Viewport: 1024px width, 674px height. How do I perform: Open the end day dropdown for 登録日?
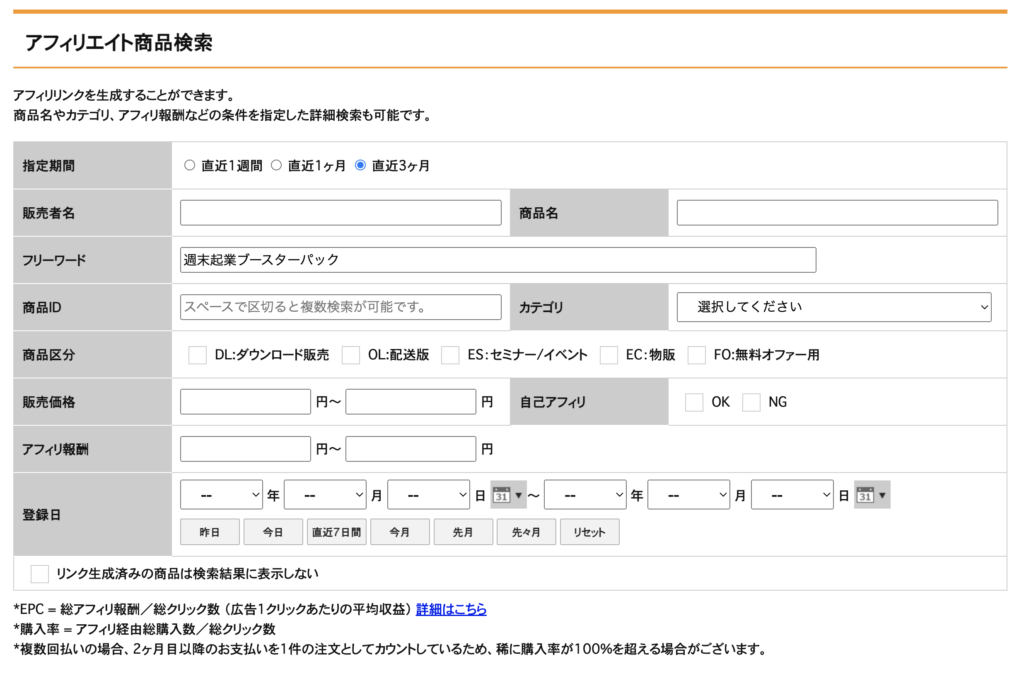point(792,495)
